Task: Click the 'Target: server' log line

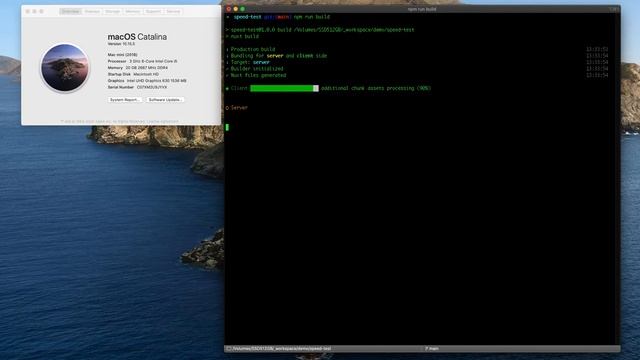Action: (250, 62)
